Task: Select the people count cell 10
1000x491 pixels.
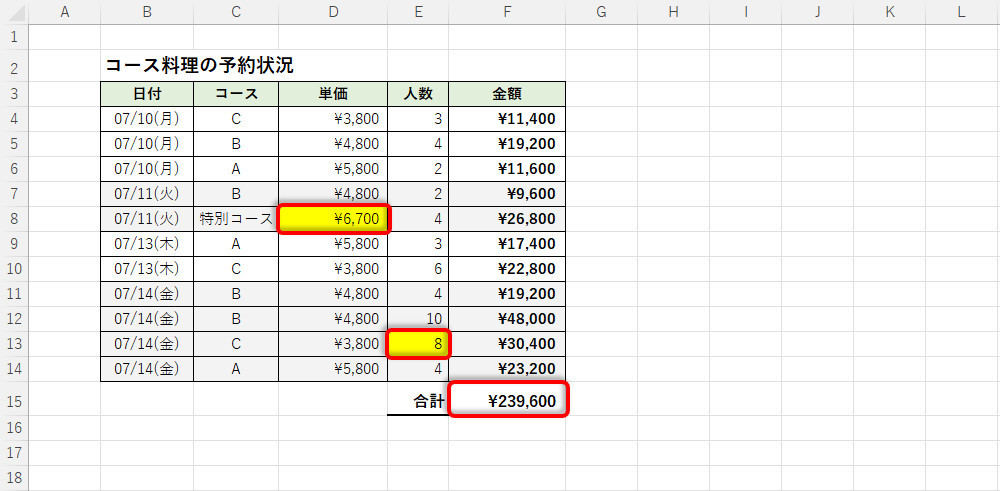Action: tap(418, 319)
